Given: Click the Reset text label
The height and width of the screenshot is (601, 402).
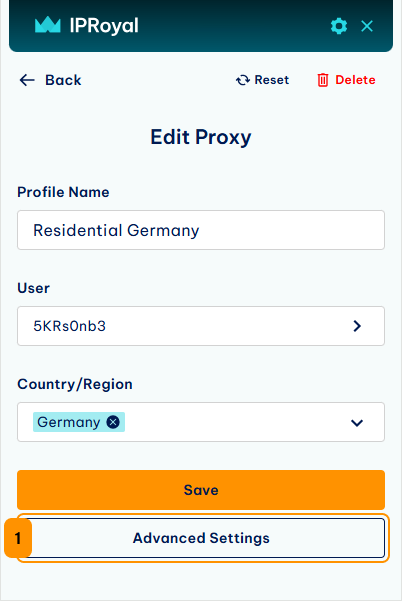Looking at the screenshot, I should coord(272,80).
